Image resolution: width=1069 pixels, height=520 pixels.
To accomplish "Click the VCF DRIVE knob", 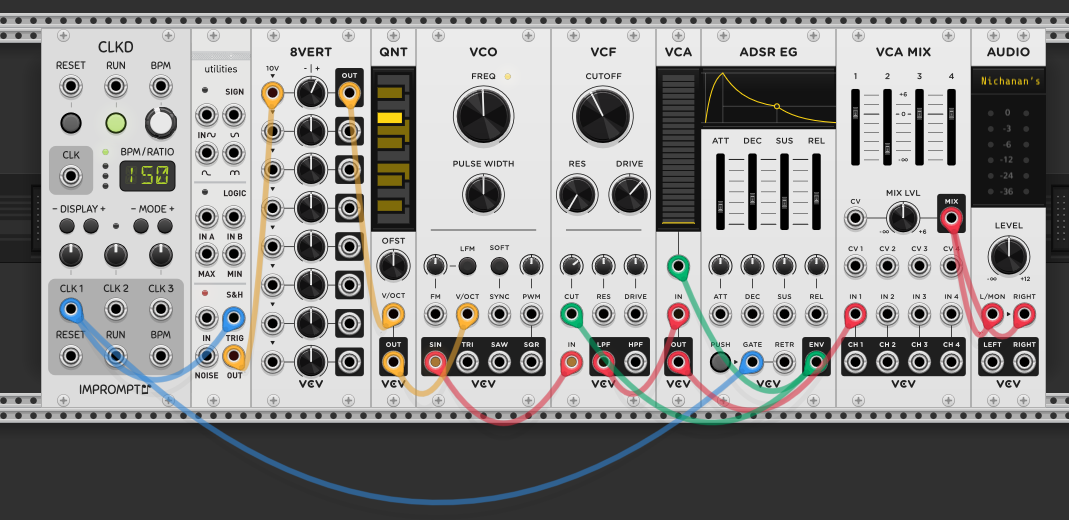I will [x=629, y=194].
